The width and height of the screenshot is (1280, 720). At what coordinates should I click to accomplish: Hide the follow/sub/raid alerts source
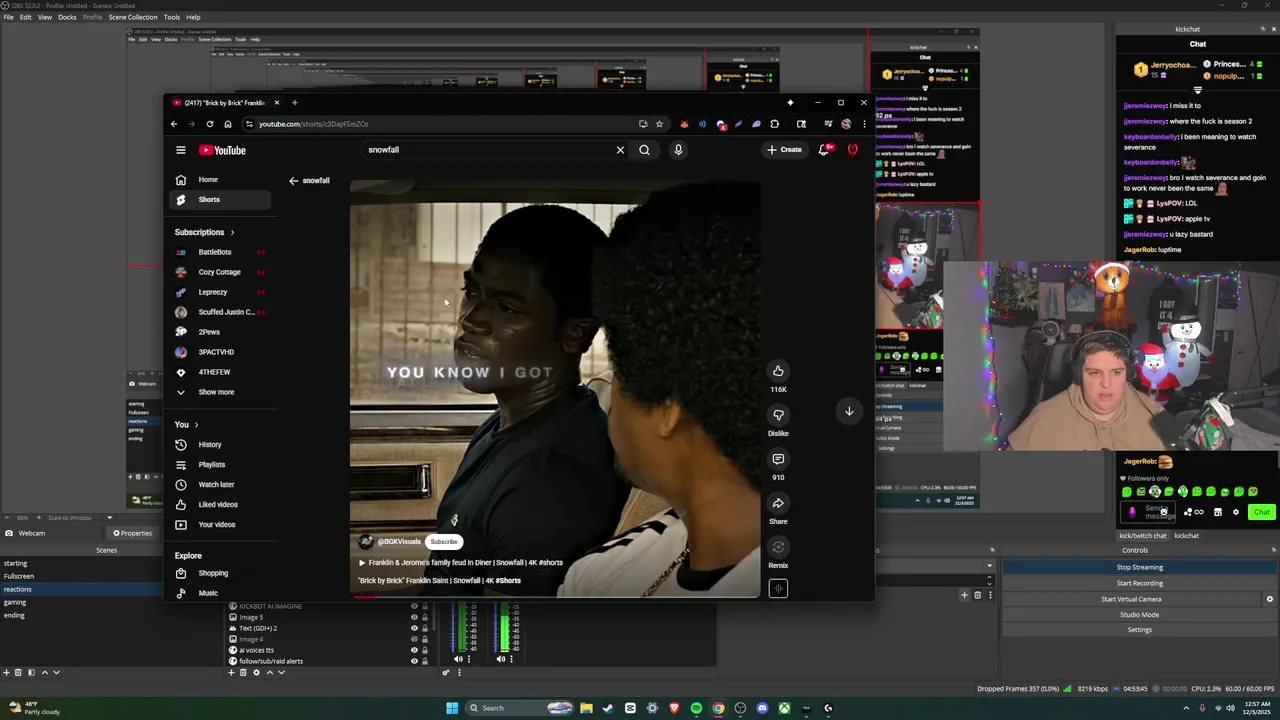(x=414, y=661)
